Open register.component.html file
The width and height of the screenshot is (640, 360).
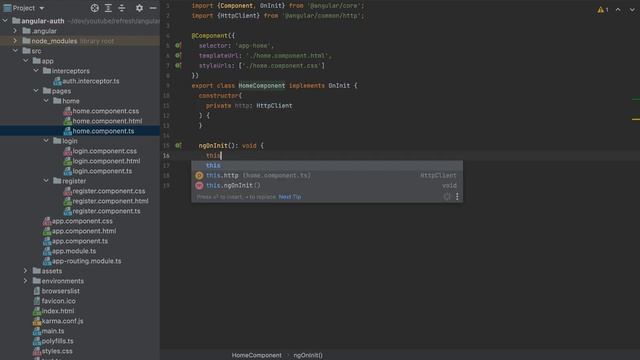tap(110, 201)
